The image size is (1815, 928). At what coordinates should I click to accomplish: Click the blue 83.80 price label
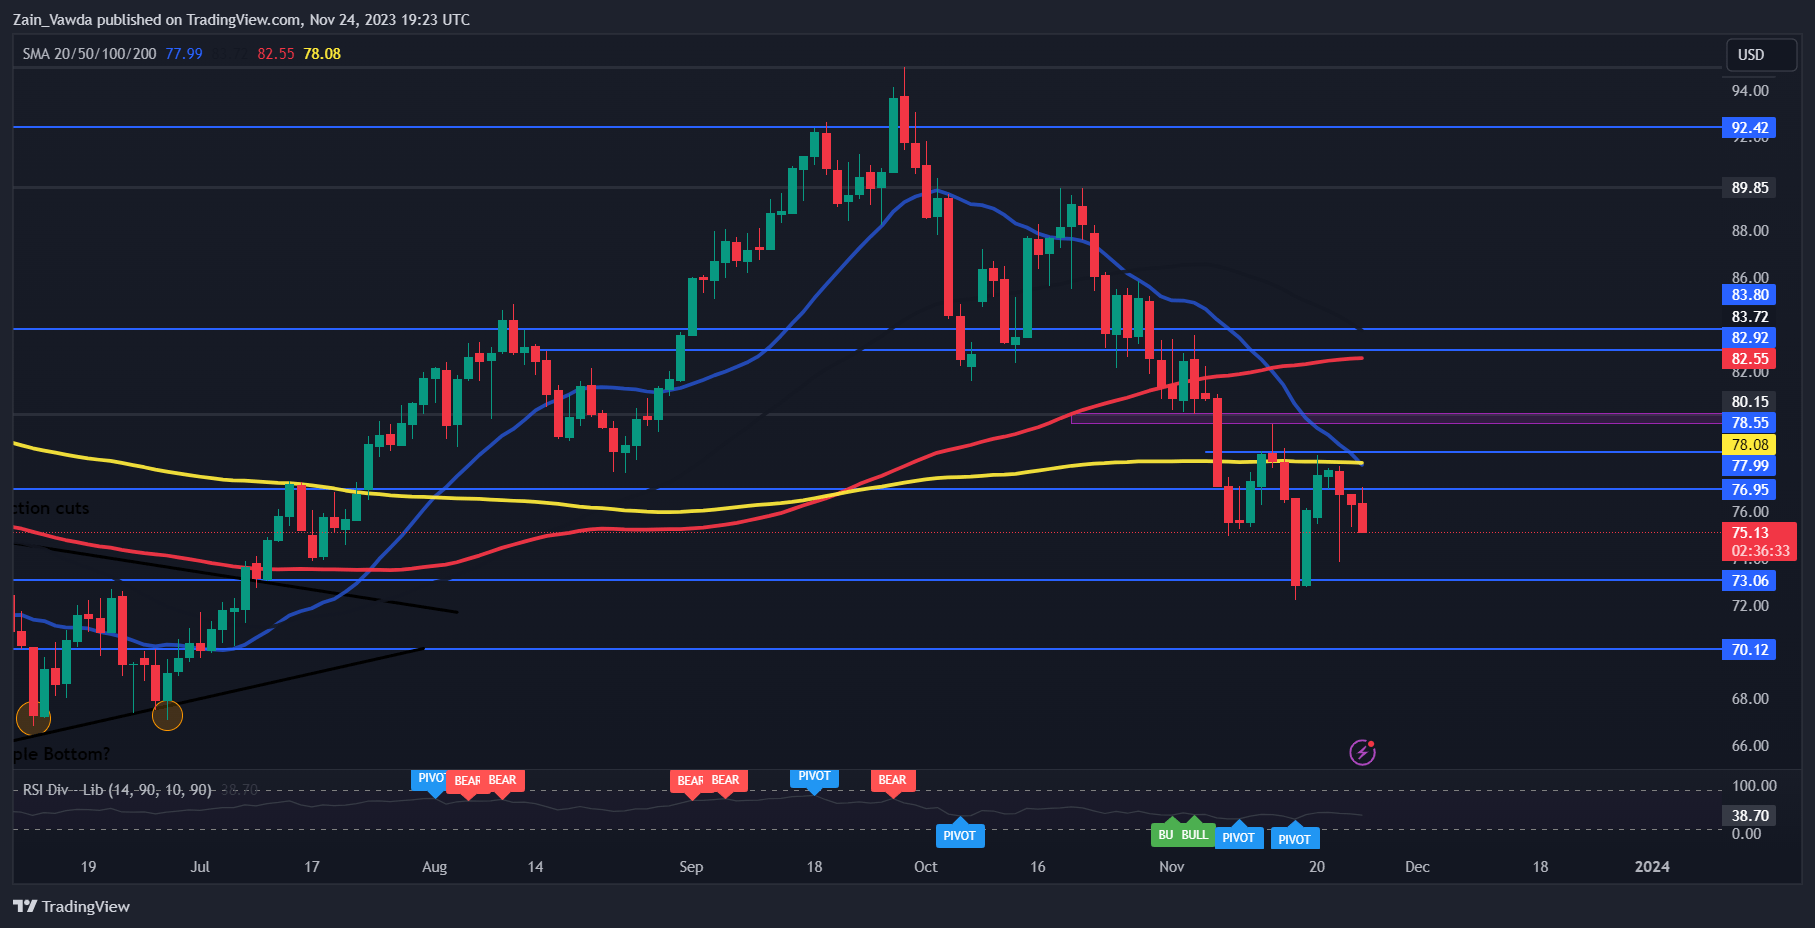coord(1749,294)
